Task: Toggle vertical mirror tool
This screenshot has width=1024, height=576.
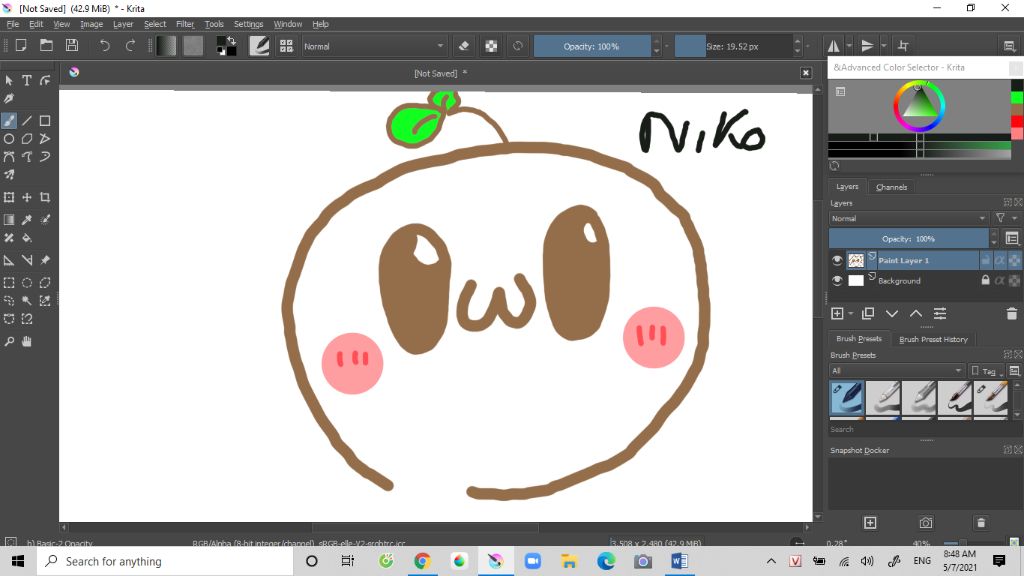Action: click(x=867, y=46)
